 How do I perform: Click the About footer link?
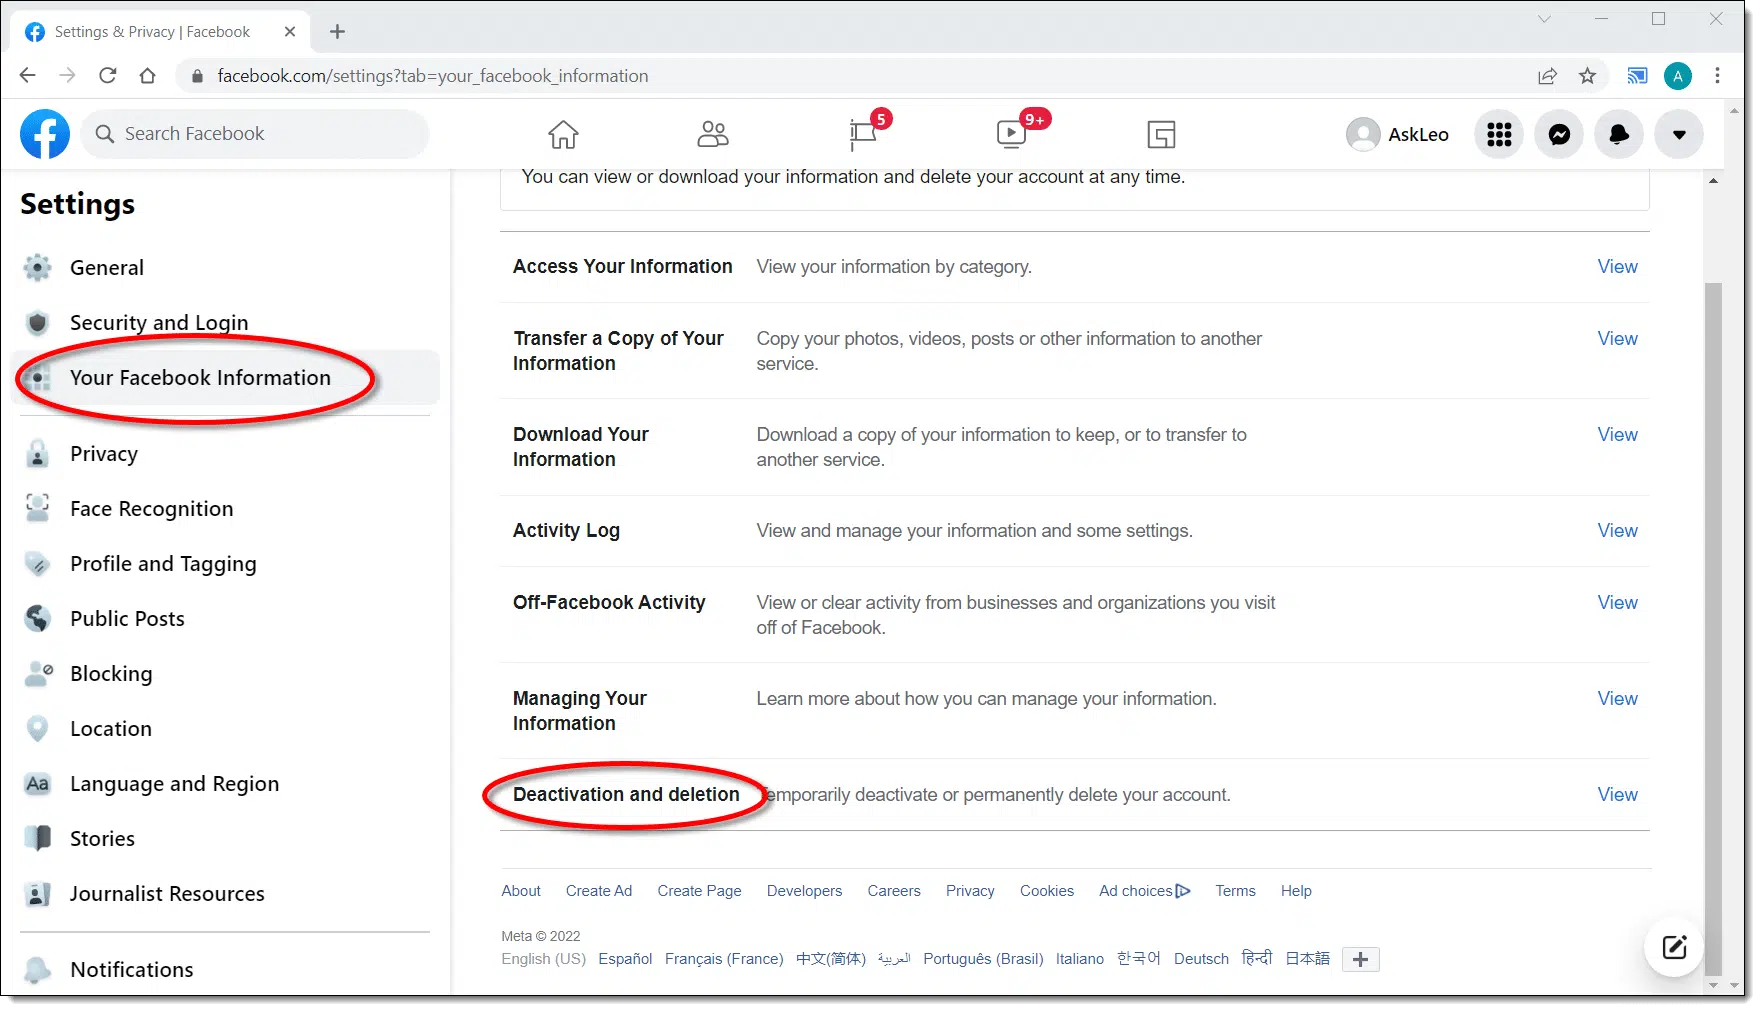pyautogui.click(x=521, y=891)
